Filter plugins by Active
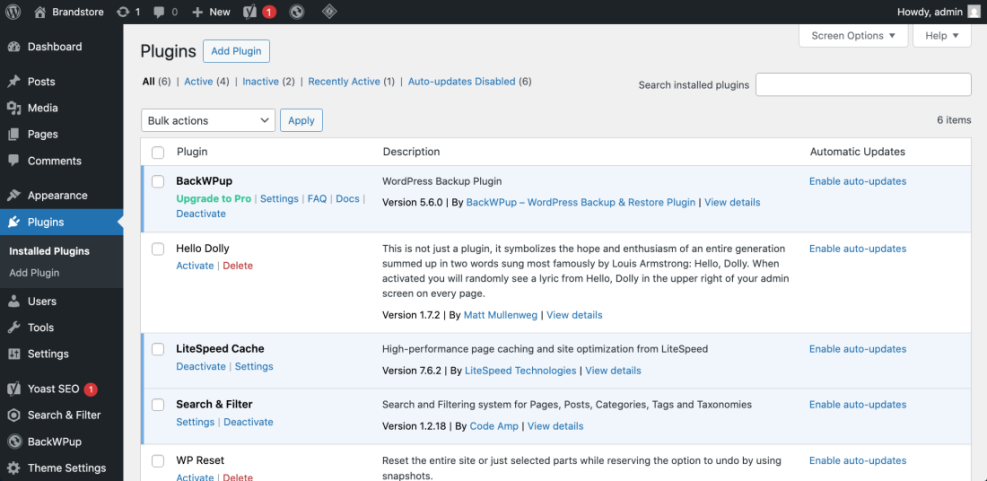Image resolution: width=987 pixels, height=481 pixels. (198, 81)
